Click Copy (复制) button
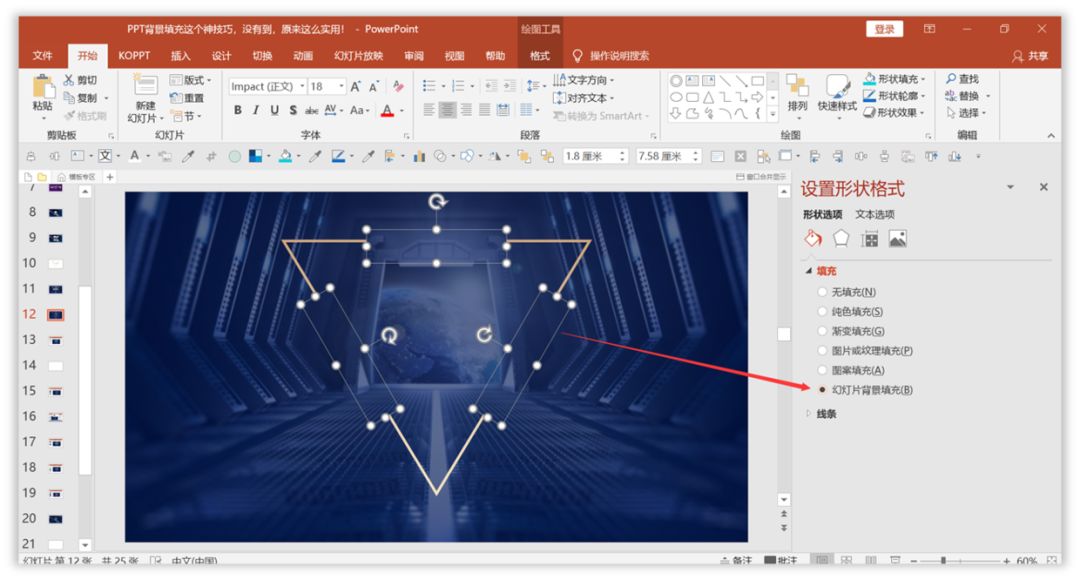The height and width of the screenshot is (580, 1080). [81, 98]
